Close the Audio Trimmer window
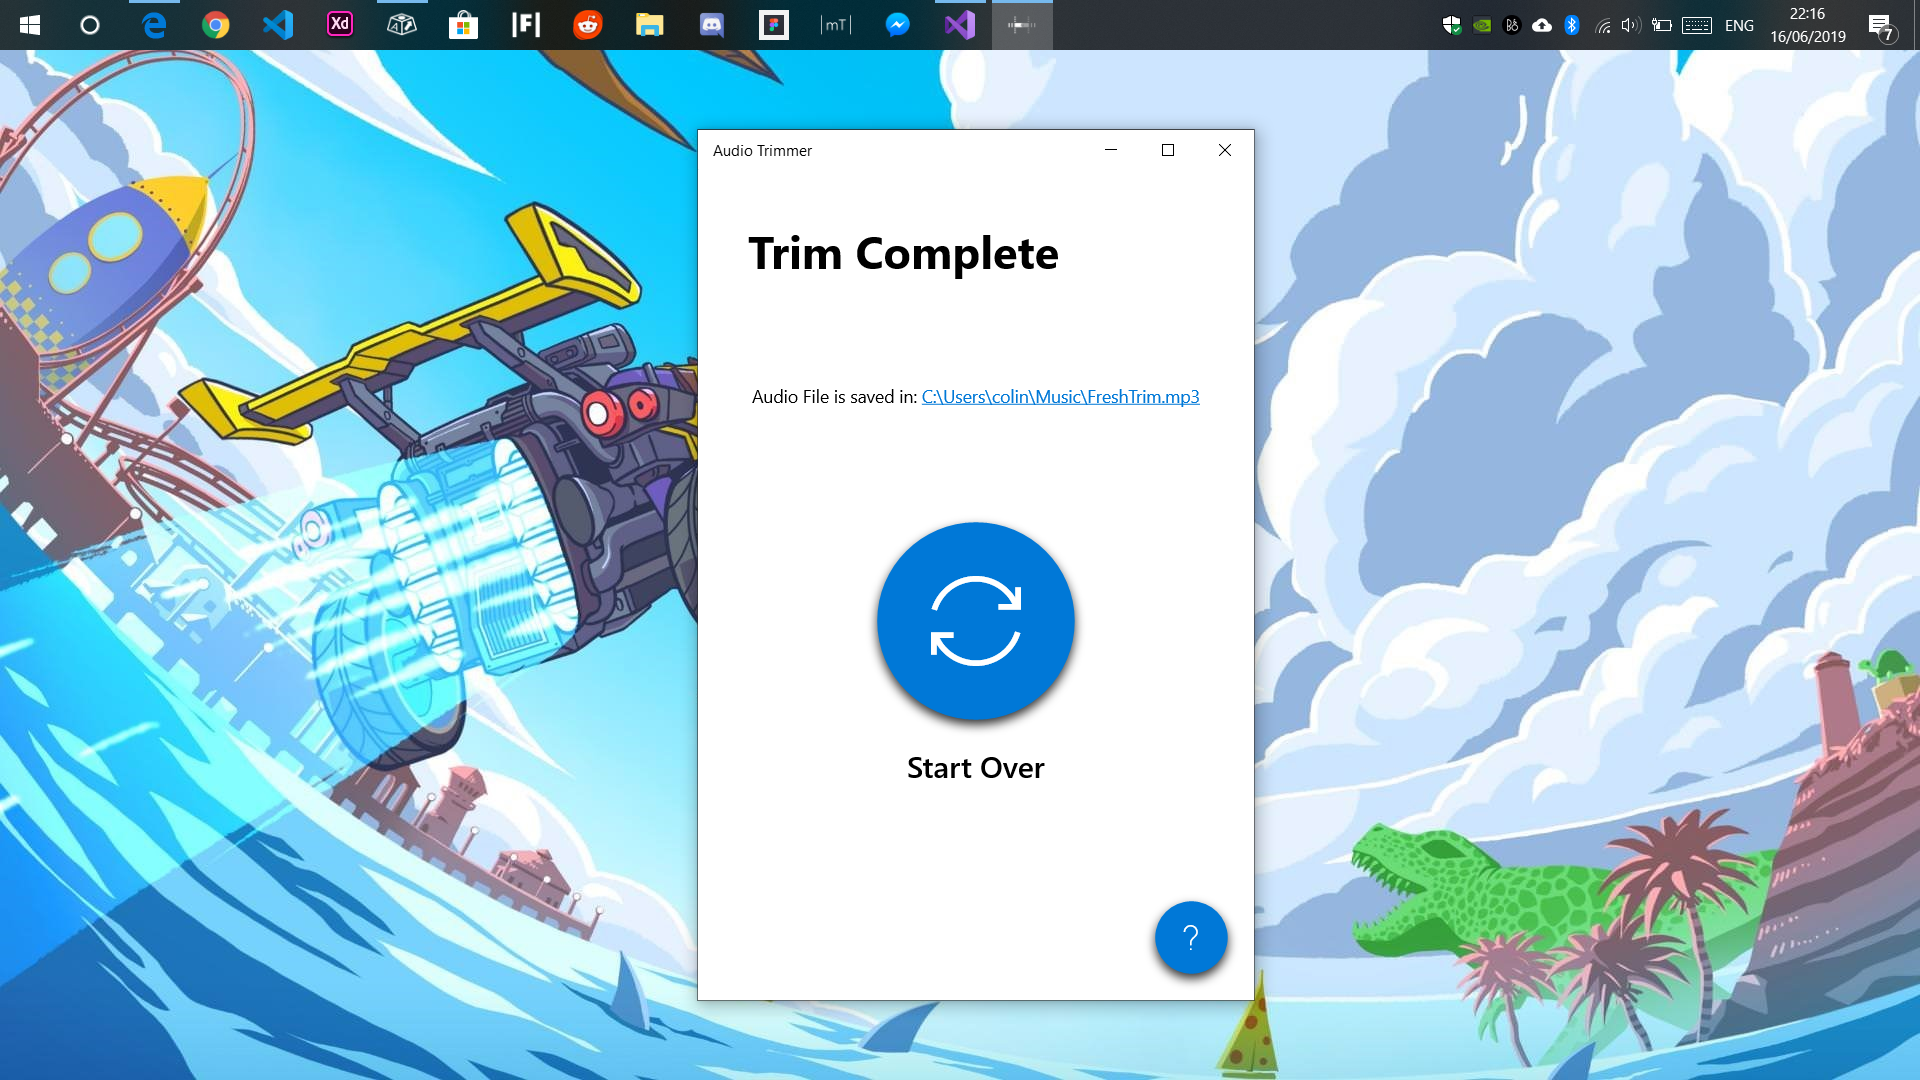The width and height of the screenshot is (1920, 1080). click(x=1224, y=150)
